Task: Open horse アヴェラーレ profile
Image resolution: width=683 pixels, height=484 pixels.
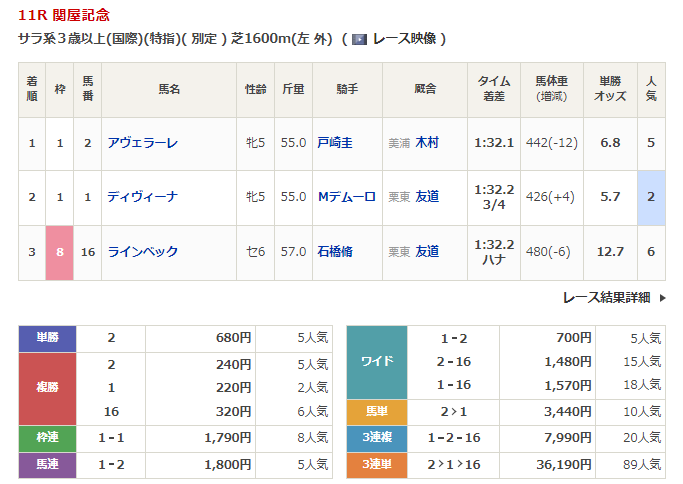Action: [x=142, y=143]
